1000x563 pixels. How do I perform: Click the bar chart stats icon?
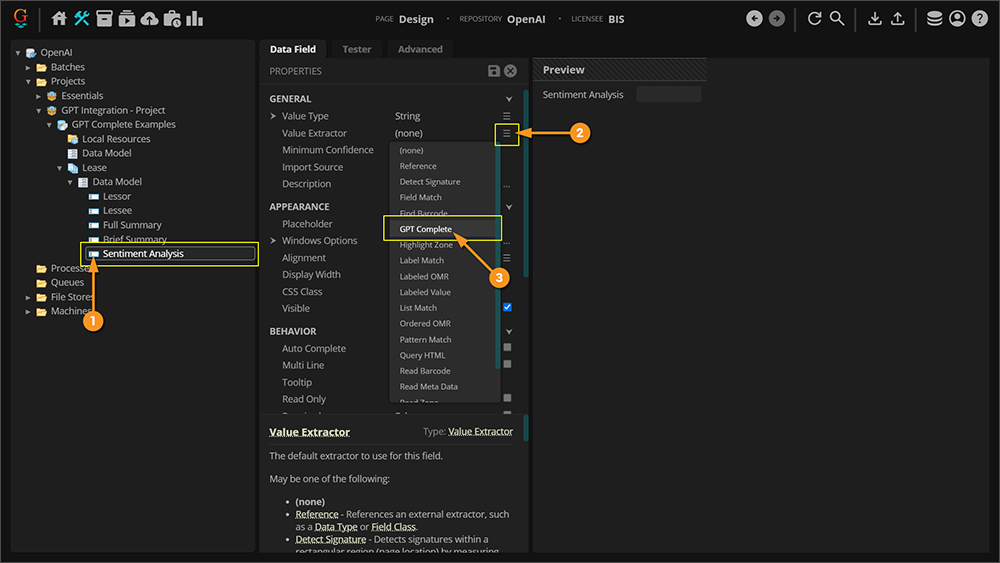point(194,18)
